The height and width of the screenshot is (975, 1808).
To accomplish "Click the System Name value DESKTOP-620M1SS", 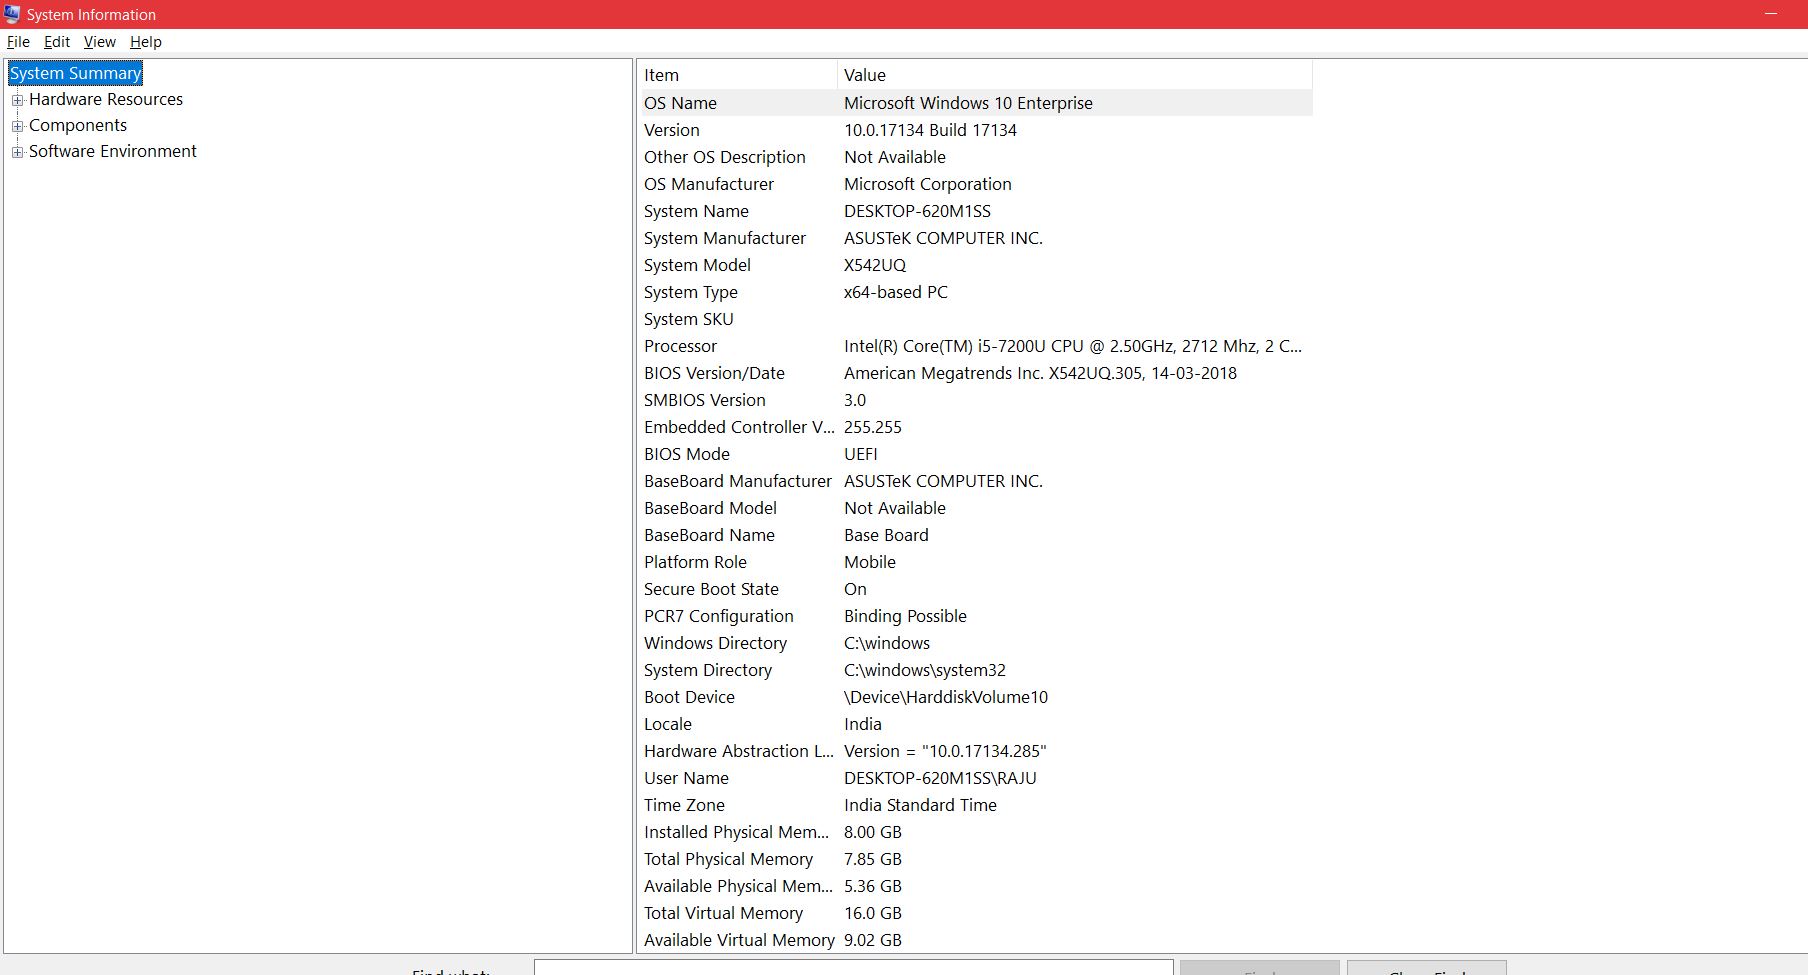I will pyautogui.click(x=917, y=211).
